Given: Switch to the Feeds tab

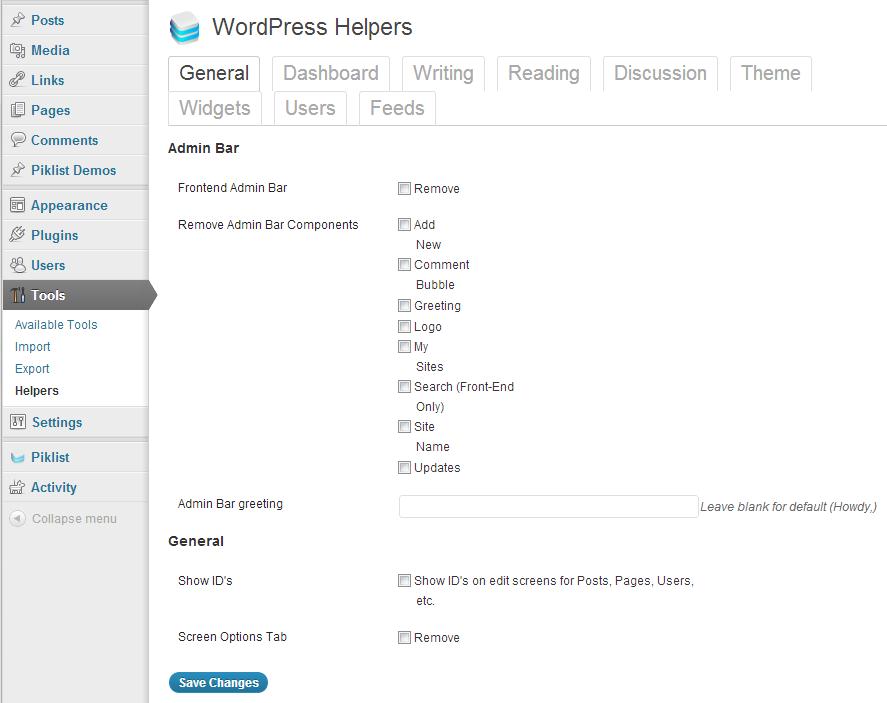Looking at the screenshot, I should point(397,108).
